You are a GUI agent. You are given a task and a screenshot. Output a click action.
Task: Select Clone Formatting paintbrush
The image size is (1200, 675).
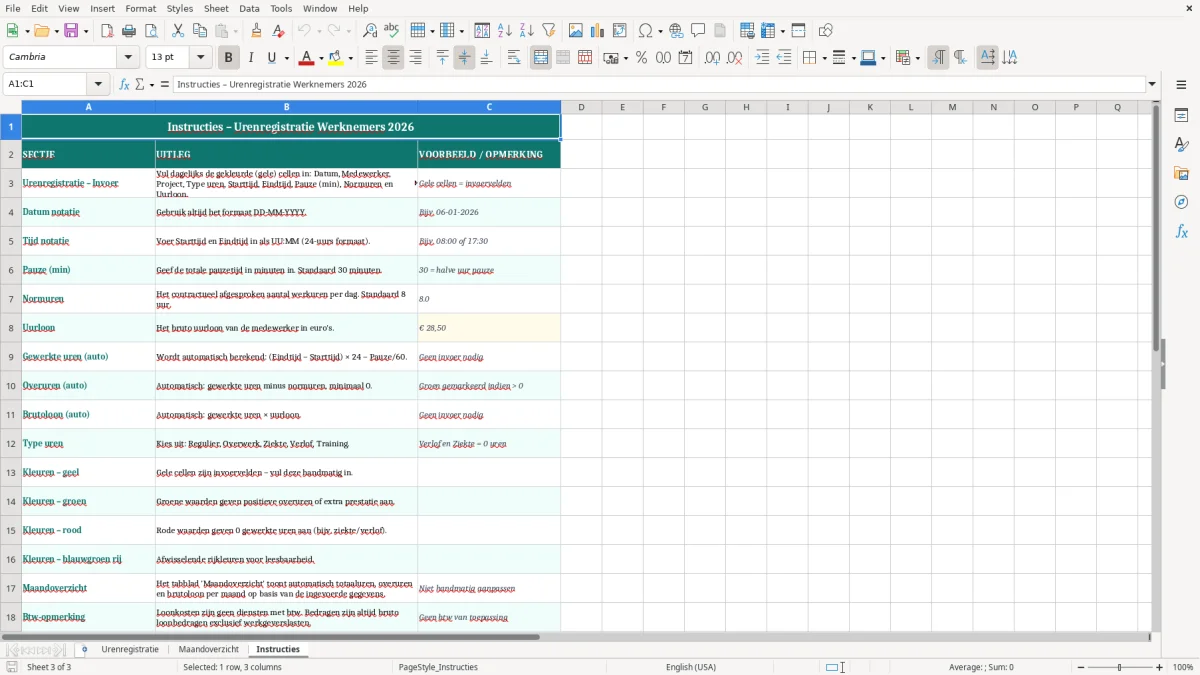257,31
